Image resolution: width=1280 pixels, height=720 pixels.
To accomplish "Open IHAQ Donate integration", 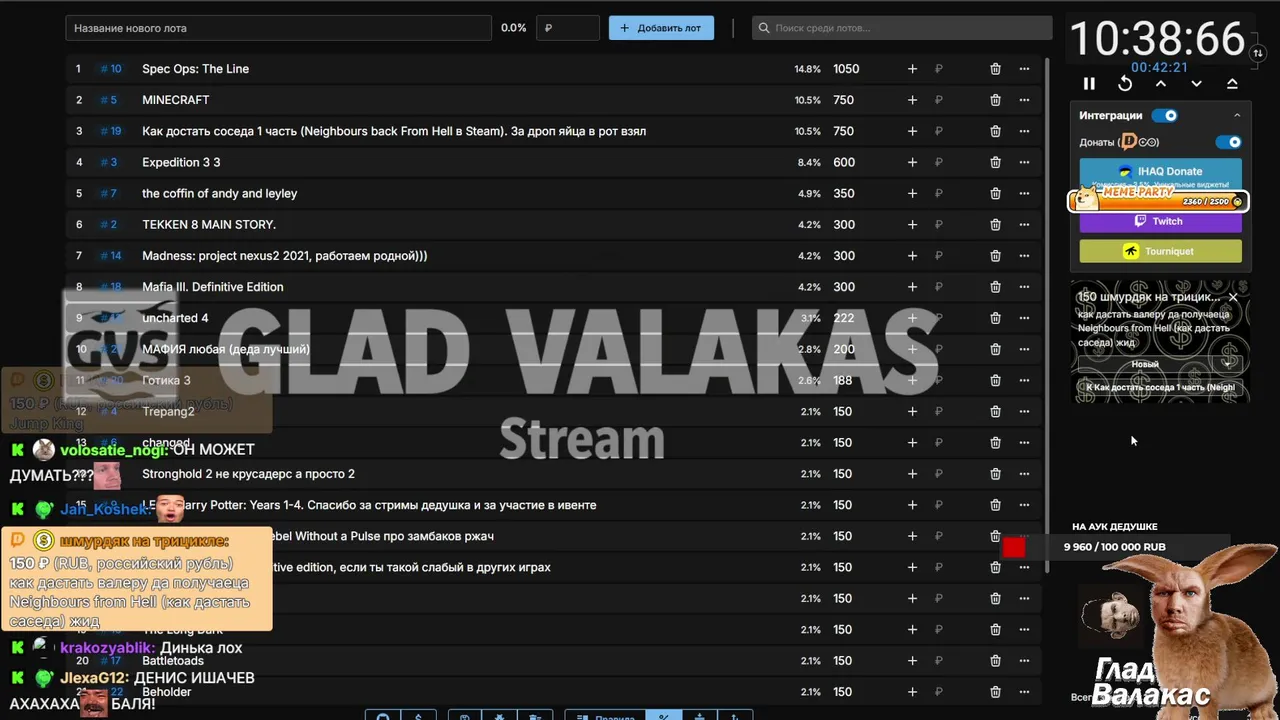I will pos(1161,172).
